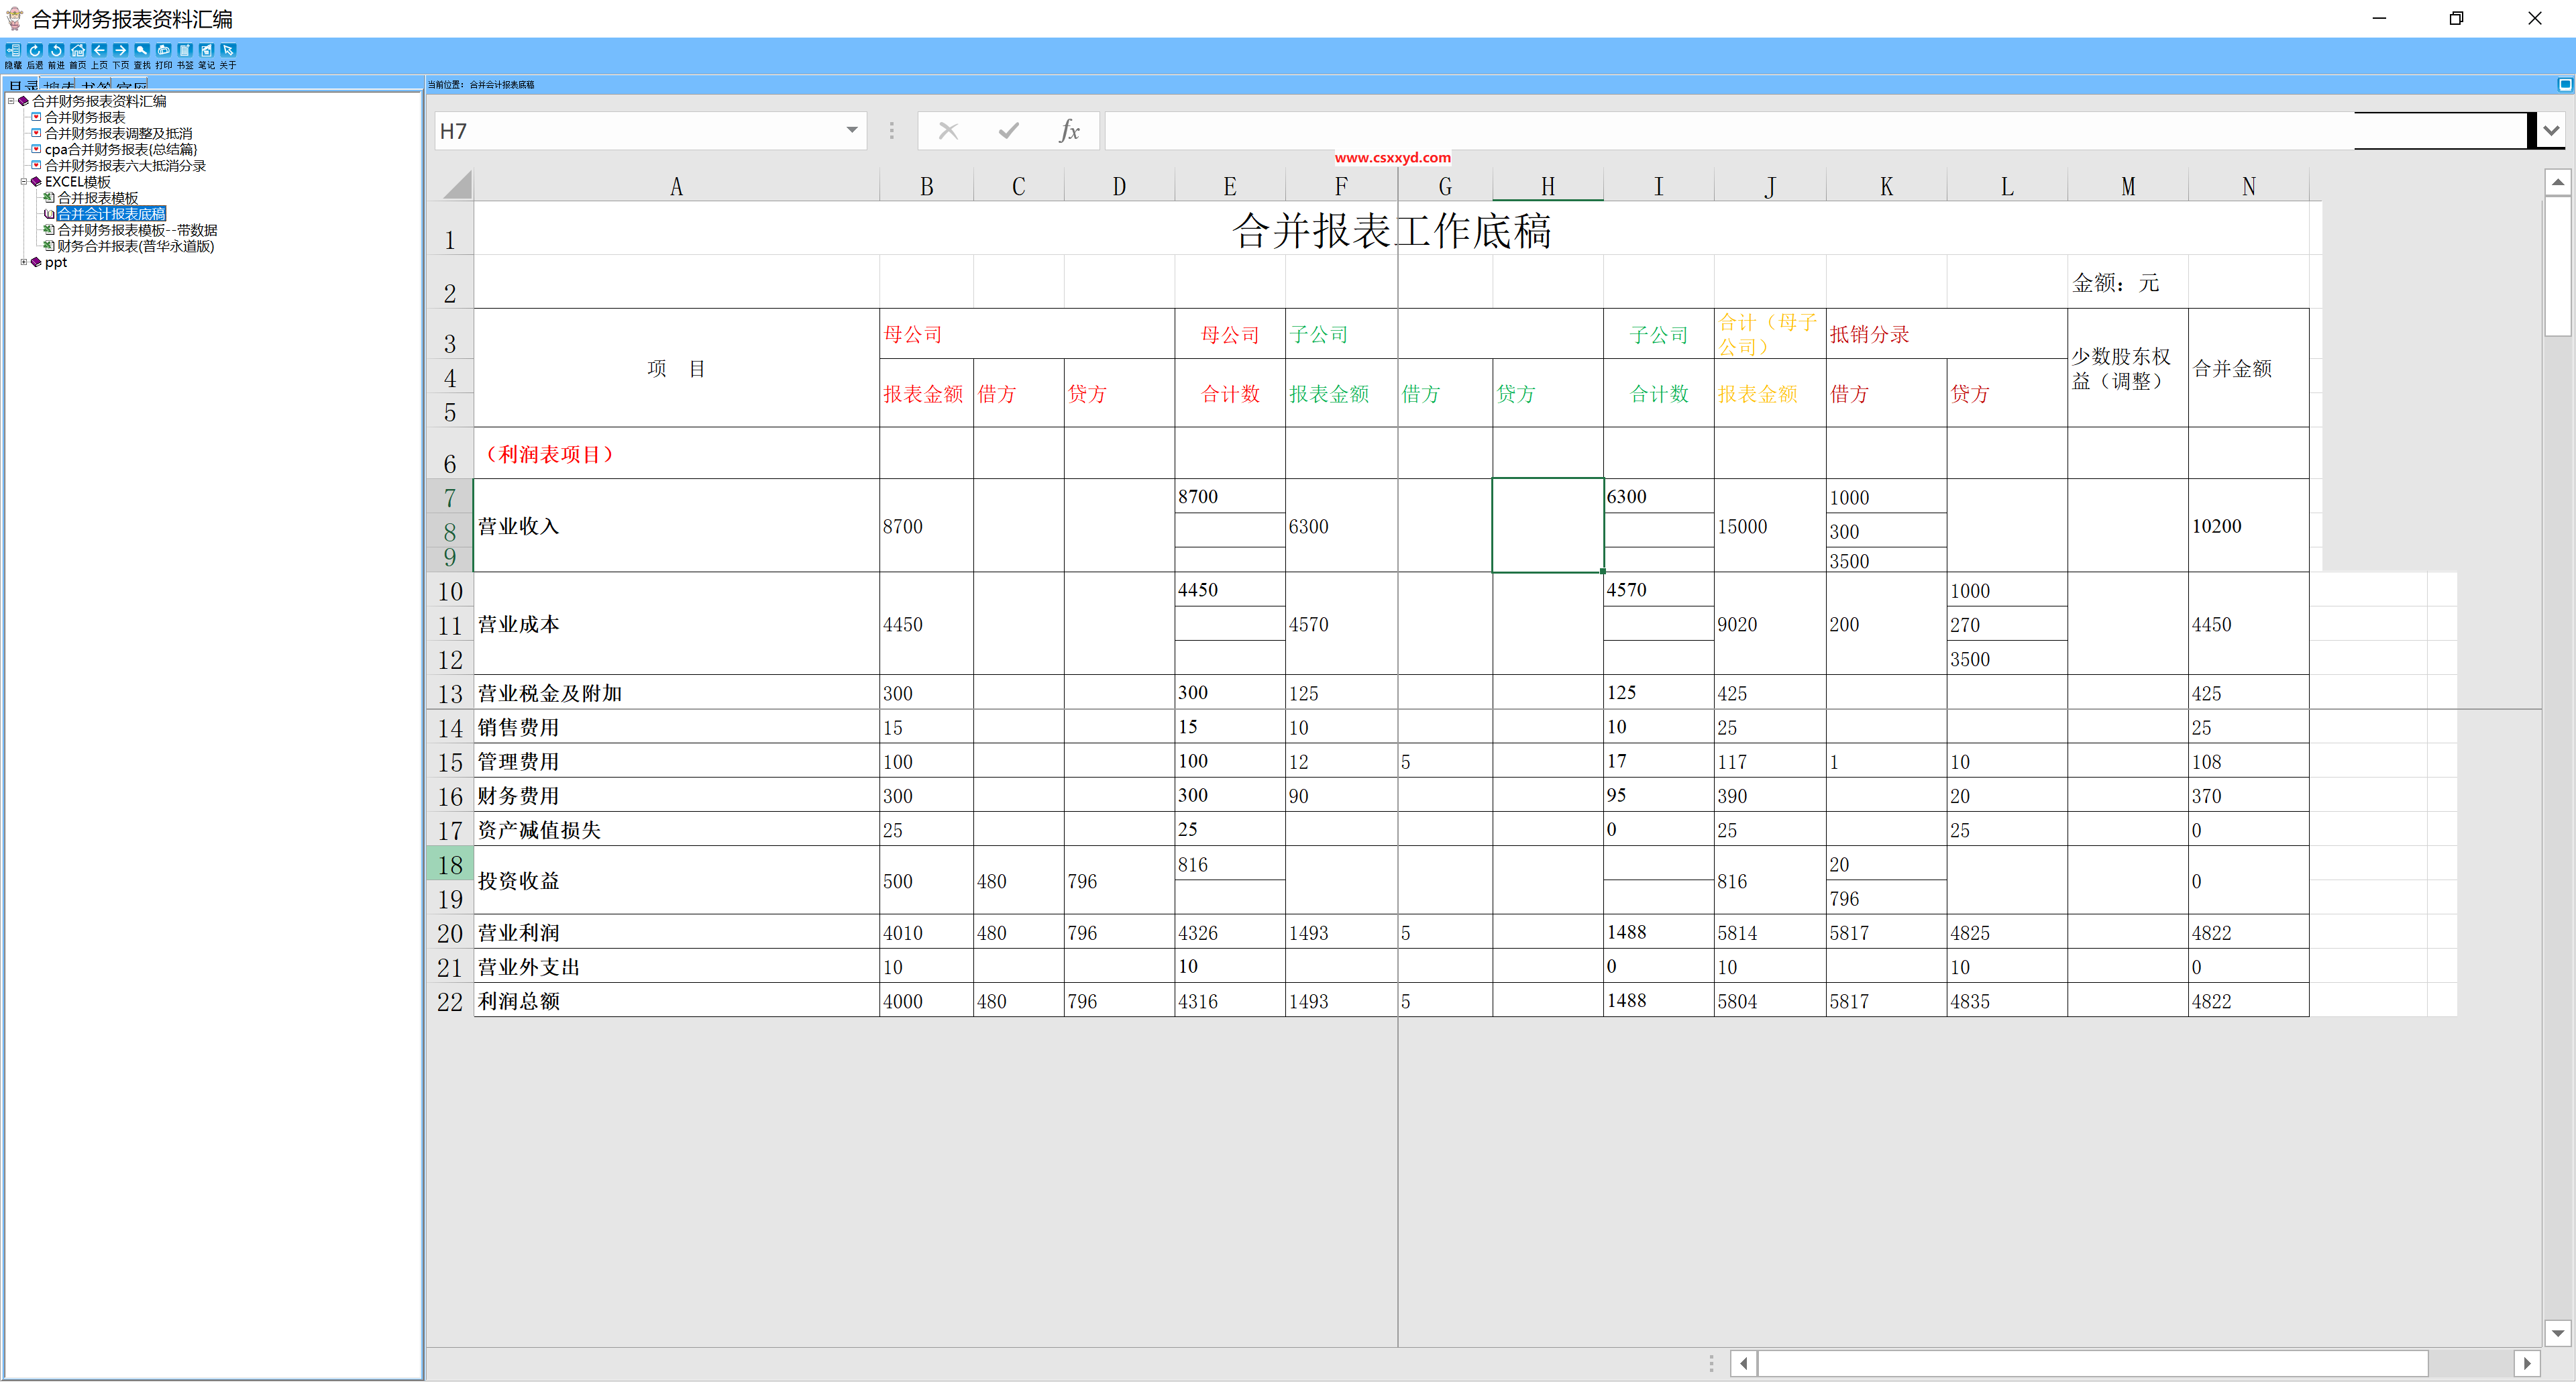Click the vertical scrollbar thumb
The image size is (2576, 1382).
point(2557,267)
